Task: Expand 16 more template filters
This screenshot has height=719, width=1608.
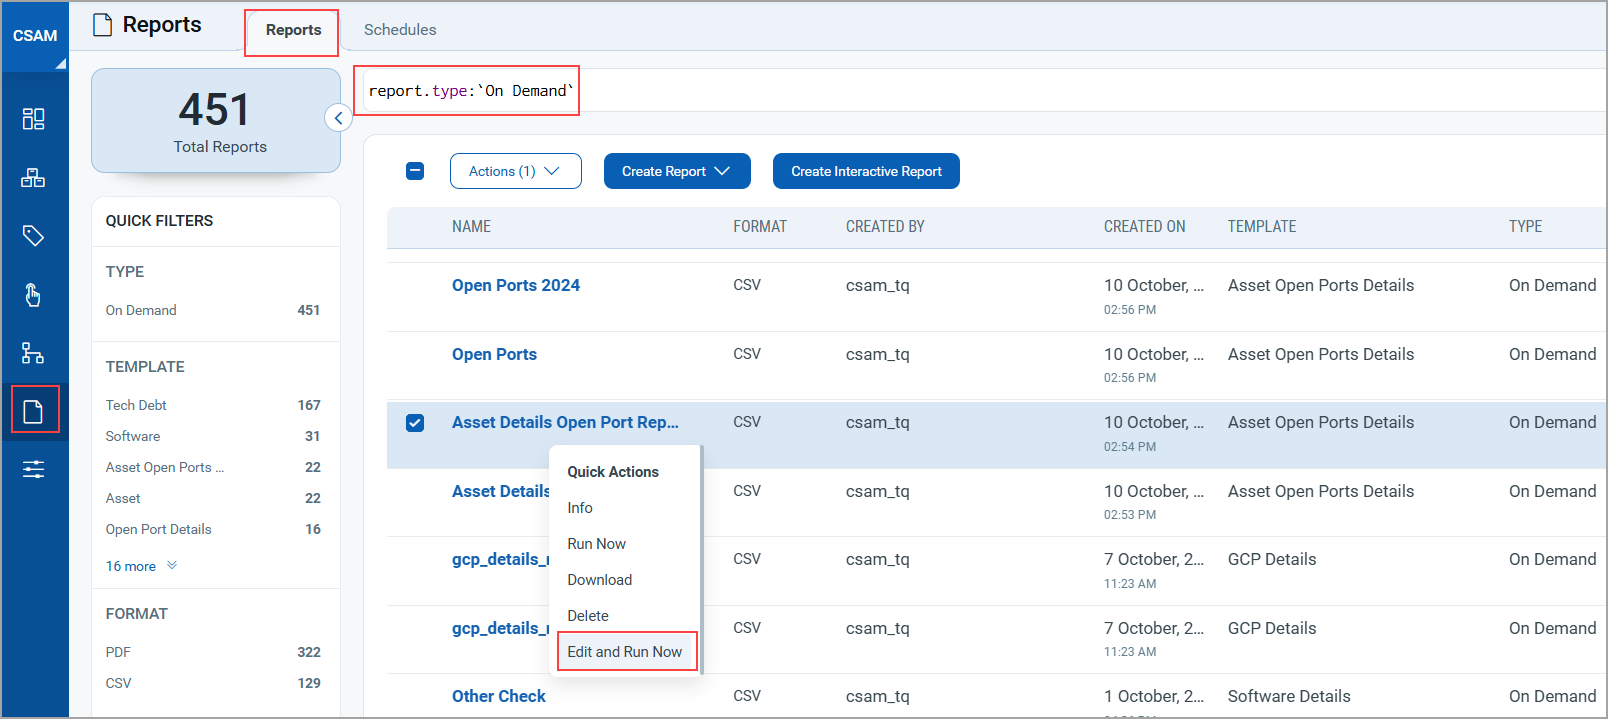Action: click(141, 566)
